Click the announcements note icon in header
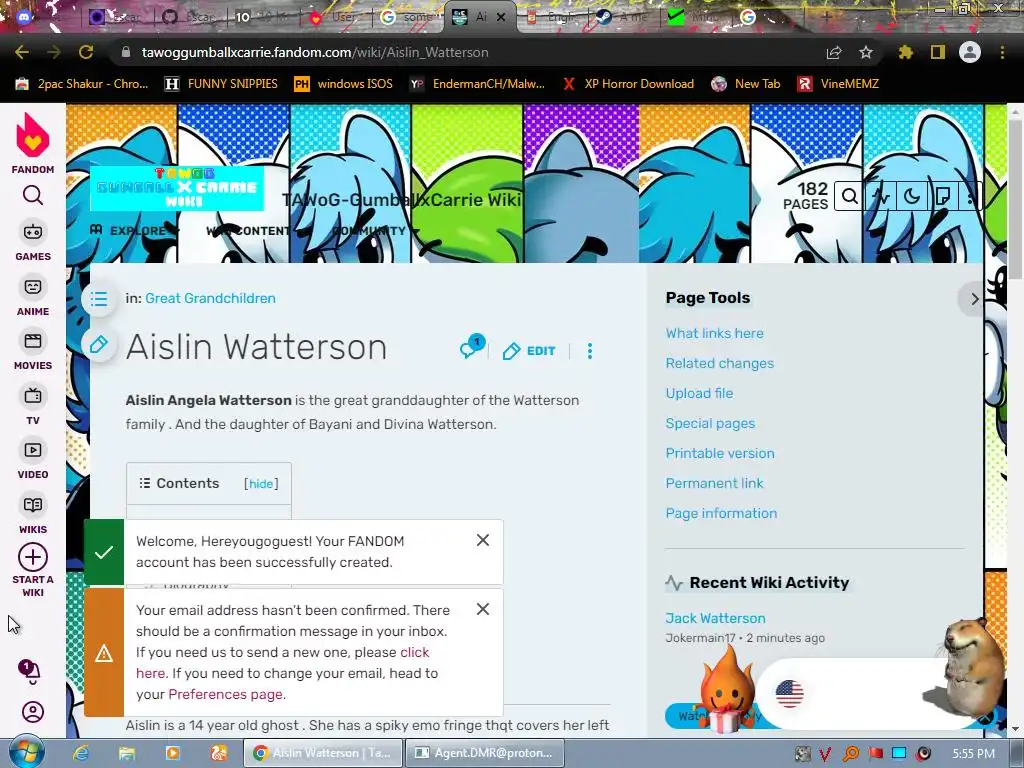This screenshot has width=1024, height=768. click(x=942, y=196)
